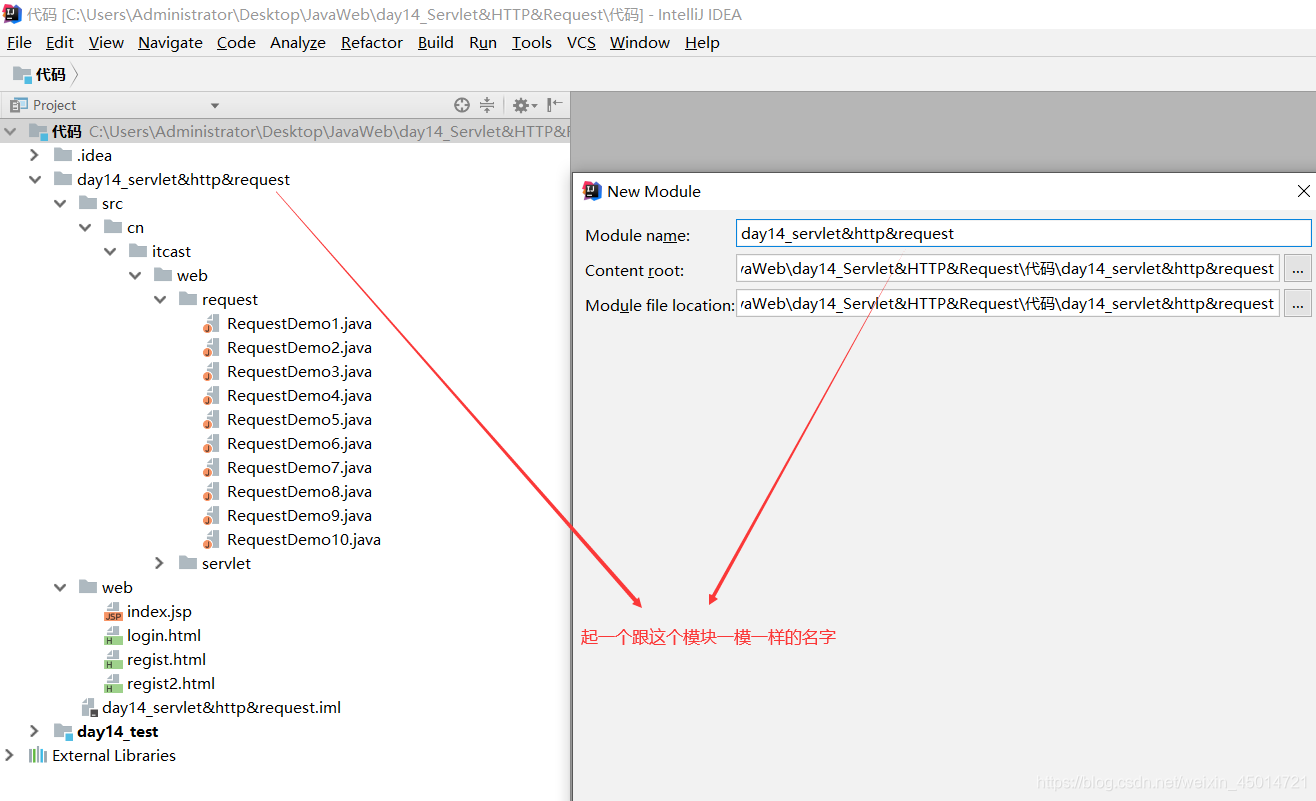Browse for Module file location with ... button
1316x801 pixels.
pos(1297,304)
